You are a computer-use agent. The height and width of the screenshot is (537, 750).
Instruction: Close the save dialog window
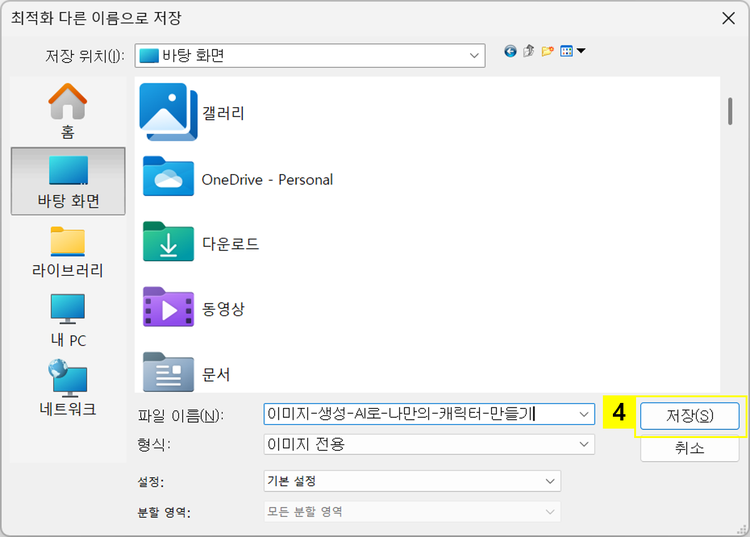tap(728, 19)
